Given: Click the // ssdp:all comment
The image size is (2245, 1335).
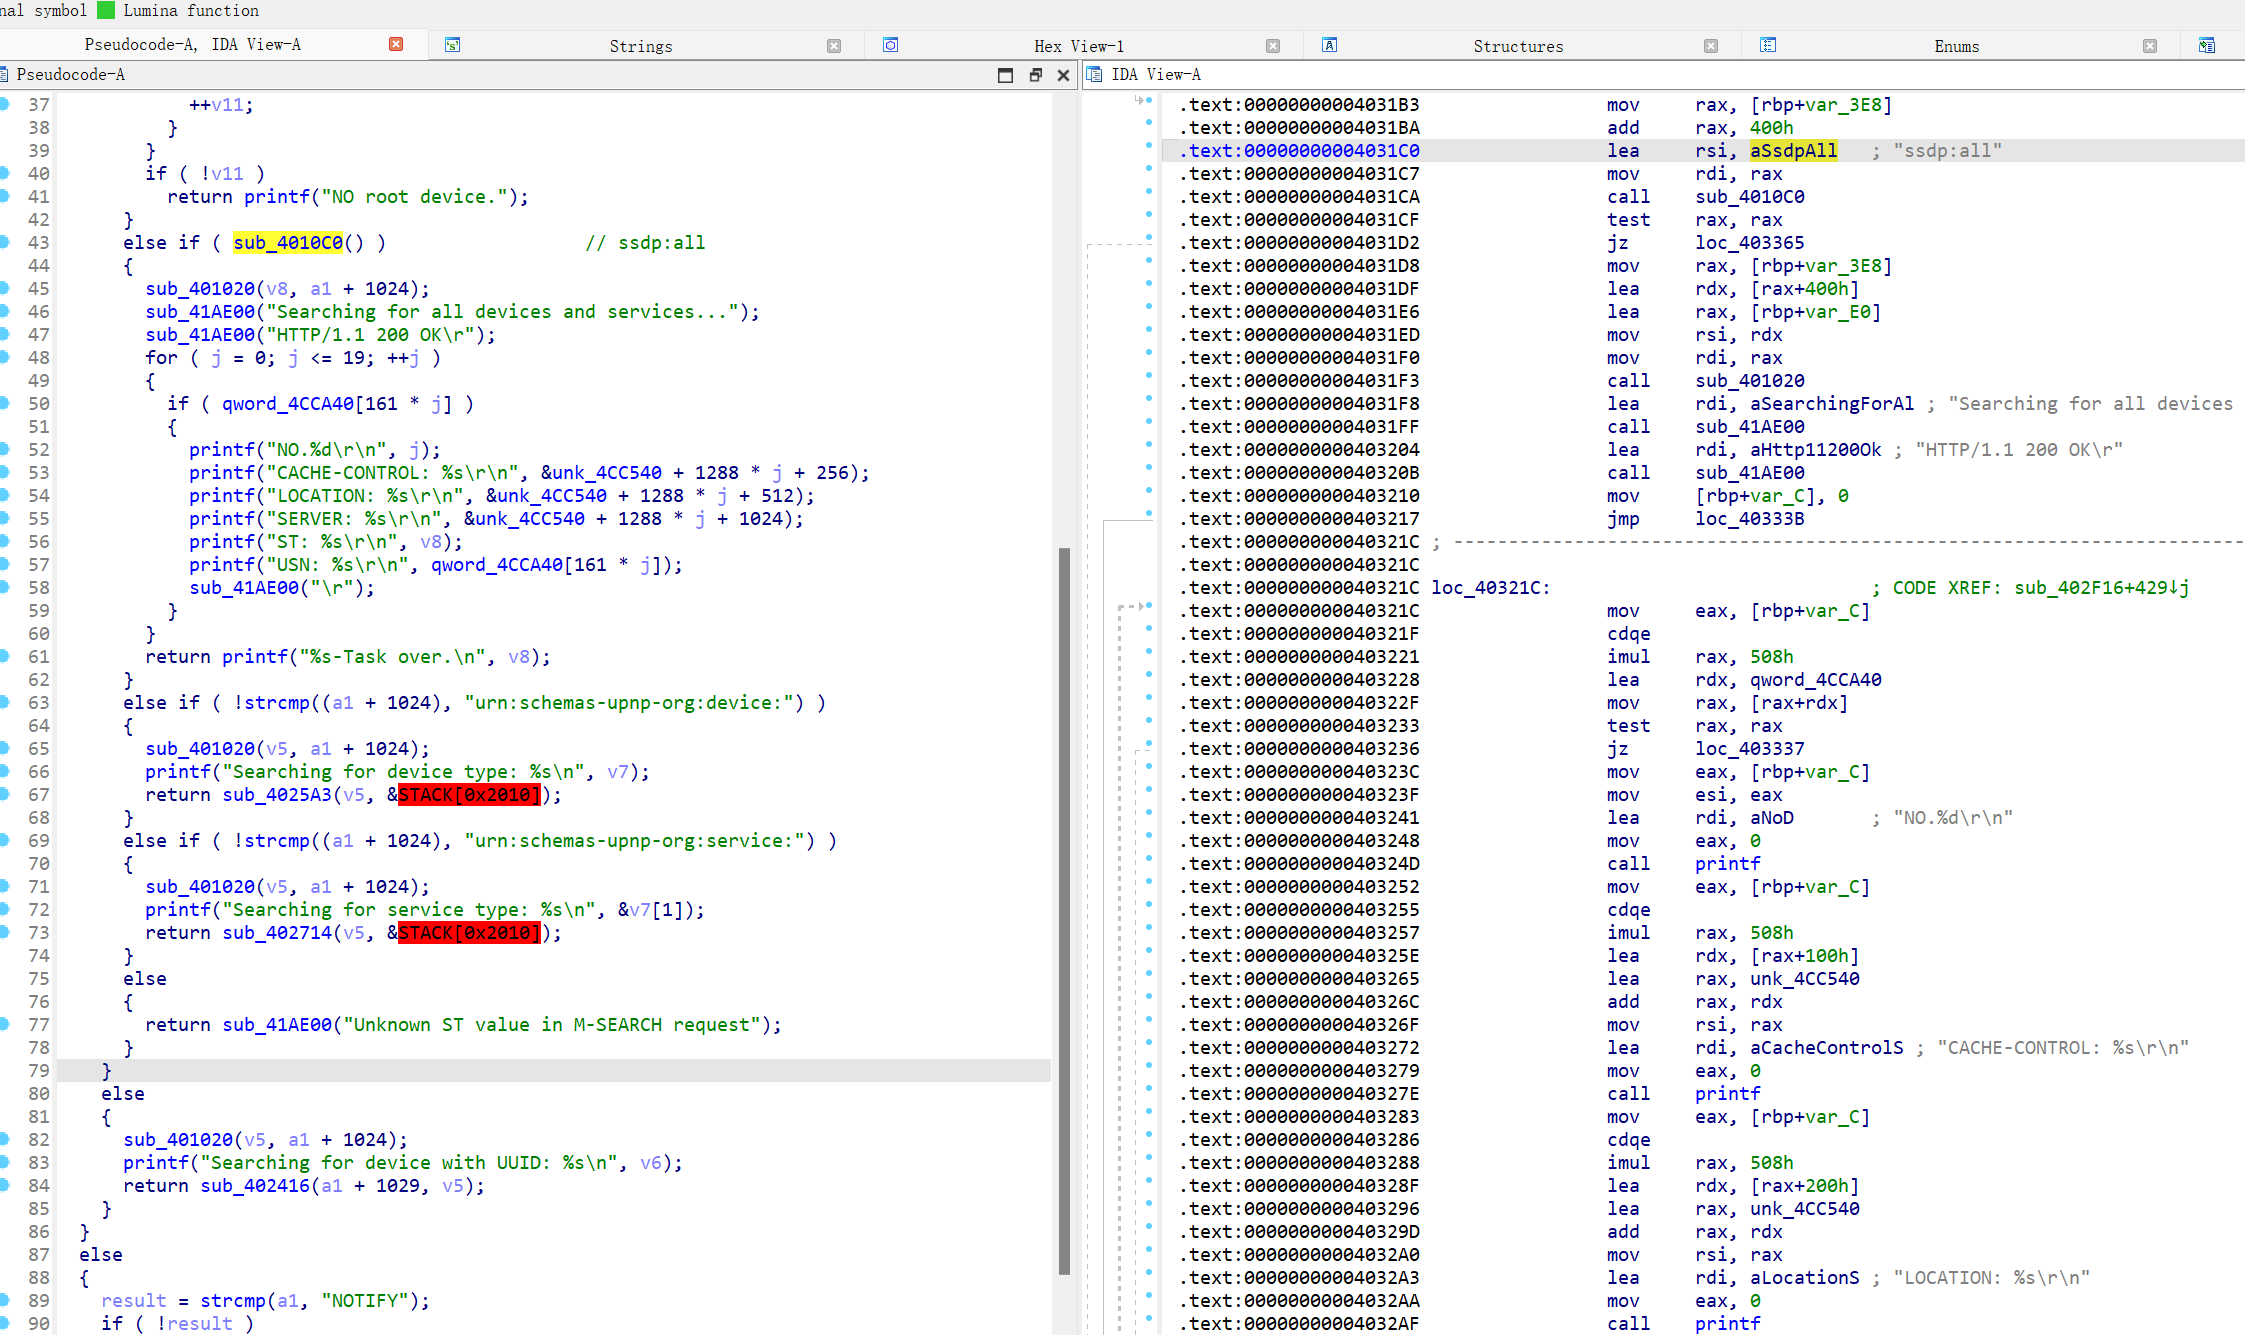Looking at the screenshot, I should [x=645, y=242].
